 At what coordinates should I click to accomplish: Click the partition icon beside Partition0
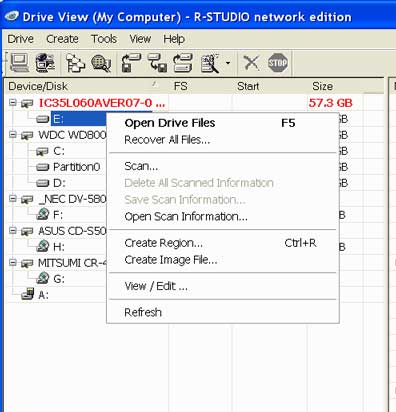tap(43, 167)
